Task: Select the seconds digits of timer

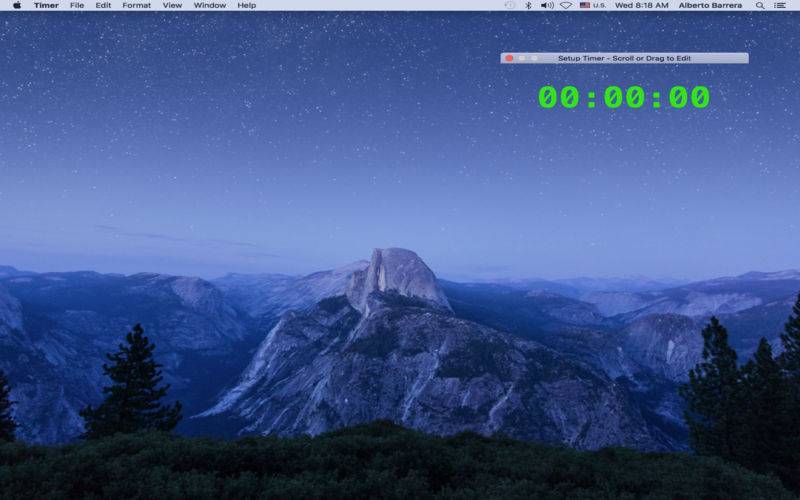Action: 689,97
